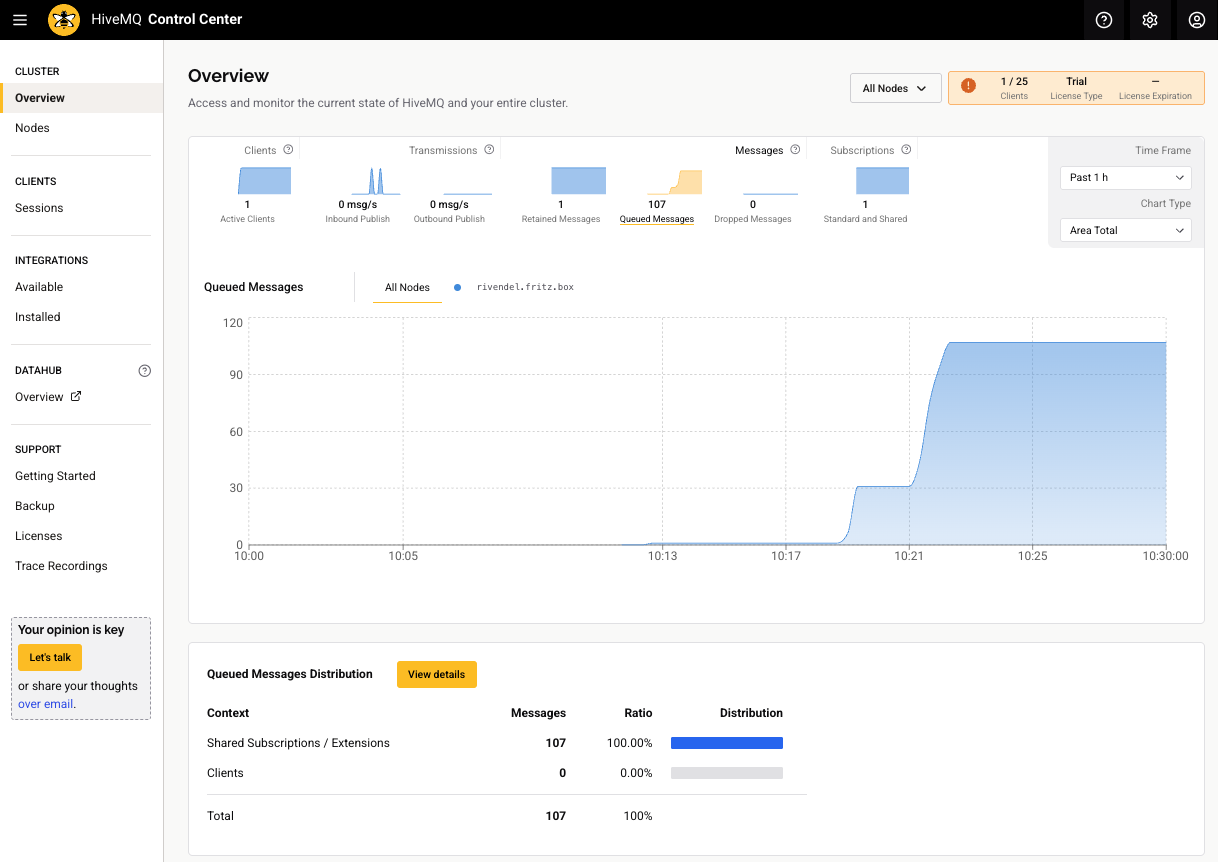
Task: Click the View details button
Action: [x=437, y=674]
